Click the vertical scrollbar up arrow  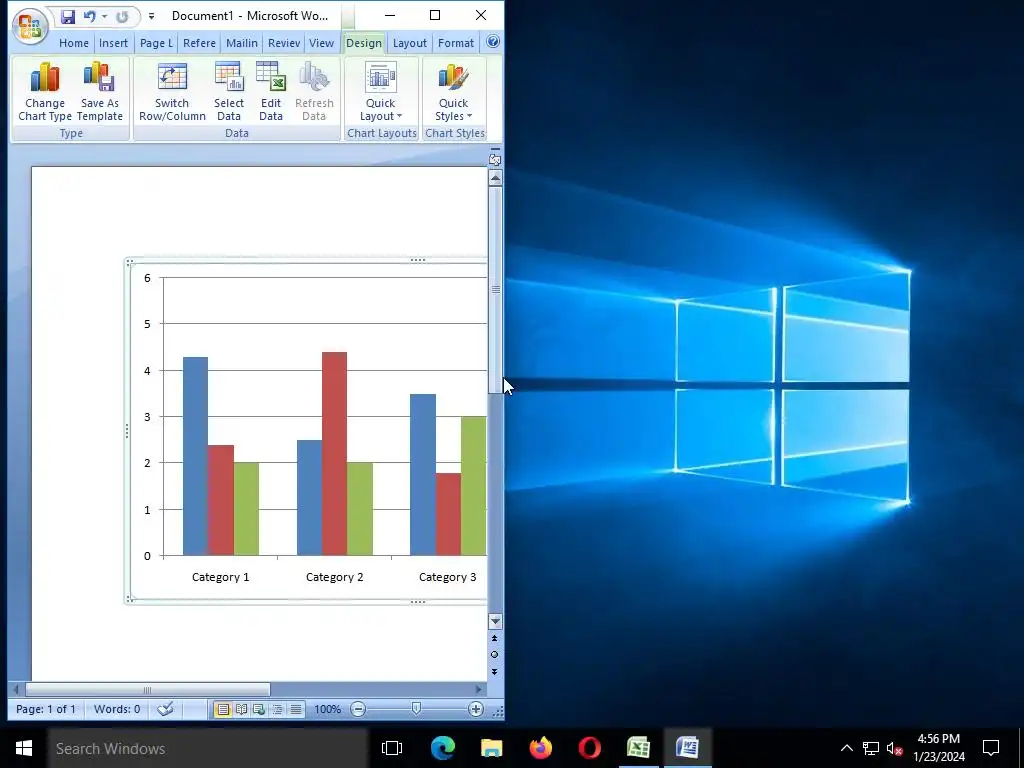(x=495, y=178)
